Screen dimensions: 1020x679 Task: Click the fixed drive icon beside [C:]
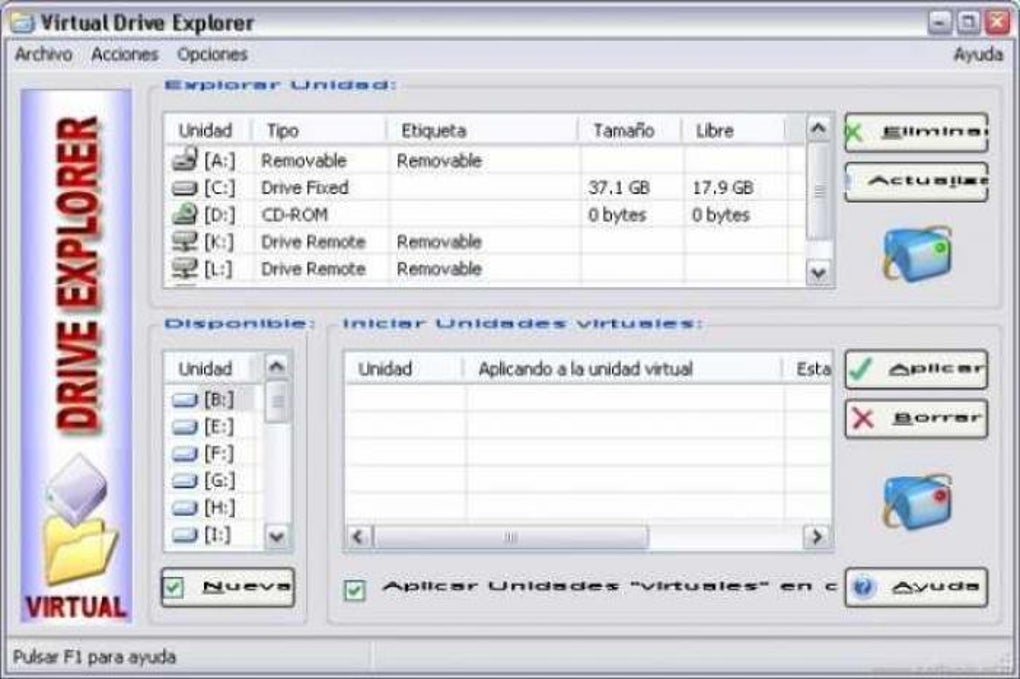pyautogui.click(x=183, y=187)
